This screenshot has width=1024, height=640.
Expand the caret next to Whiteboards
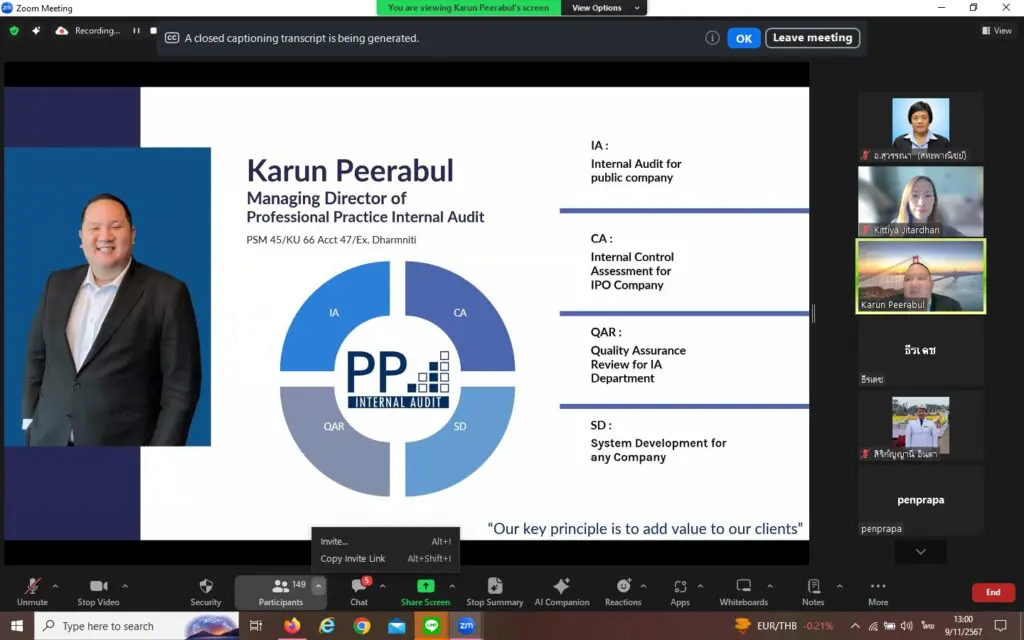coord(770,586)
